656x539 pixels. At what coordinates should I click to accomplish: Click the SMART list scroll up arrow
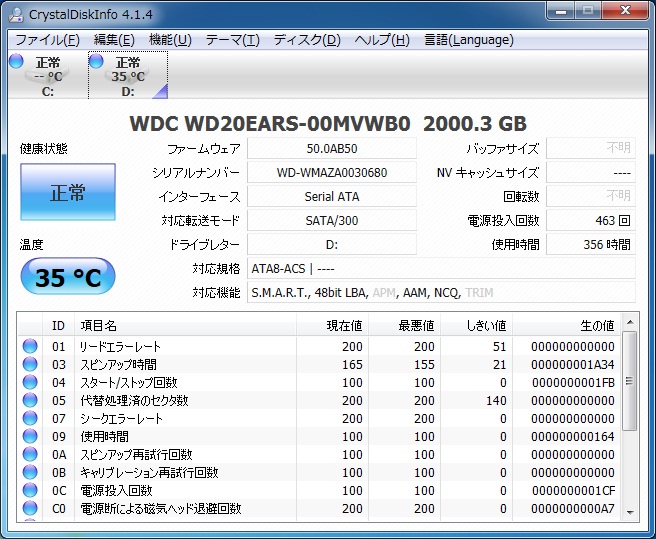point(630,322)
